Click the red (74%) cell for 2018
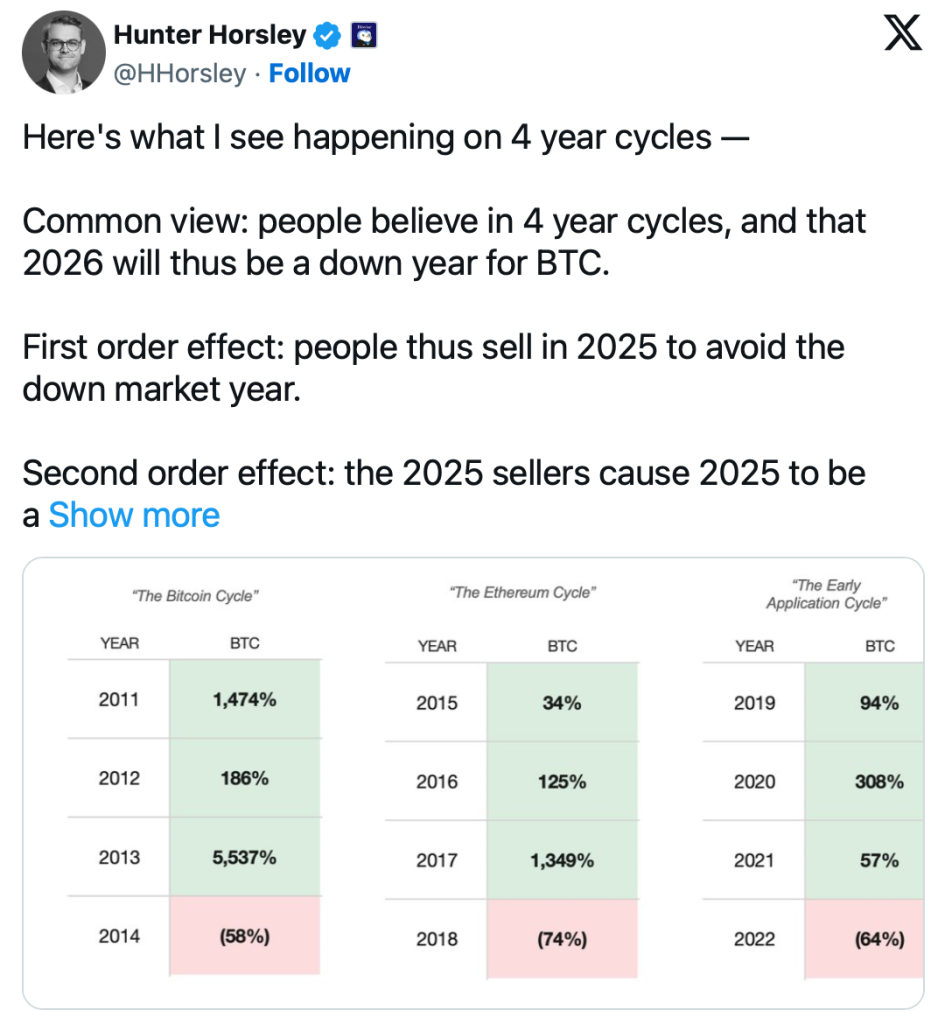Screen dimensions: 945x1024 coord(562,939)
